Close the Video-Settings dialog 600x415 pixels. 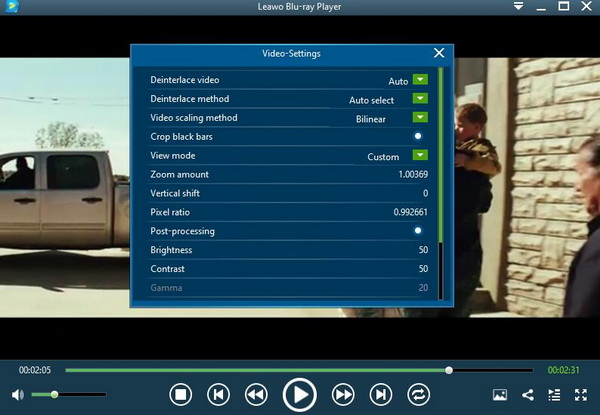[439, 53]
